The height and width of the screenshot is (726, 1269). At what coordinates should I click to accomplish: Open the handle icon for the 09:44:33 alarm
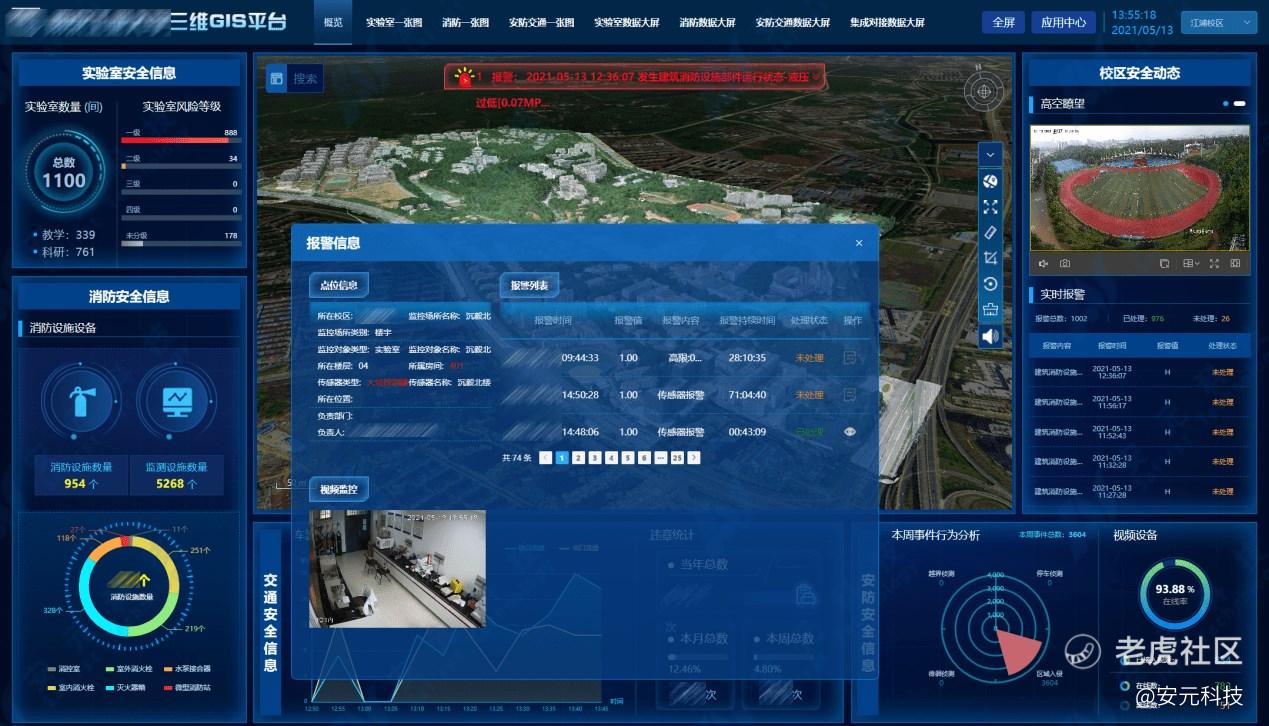pos(850,357)
